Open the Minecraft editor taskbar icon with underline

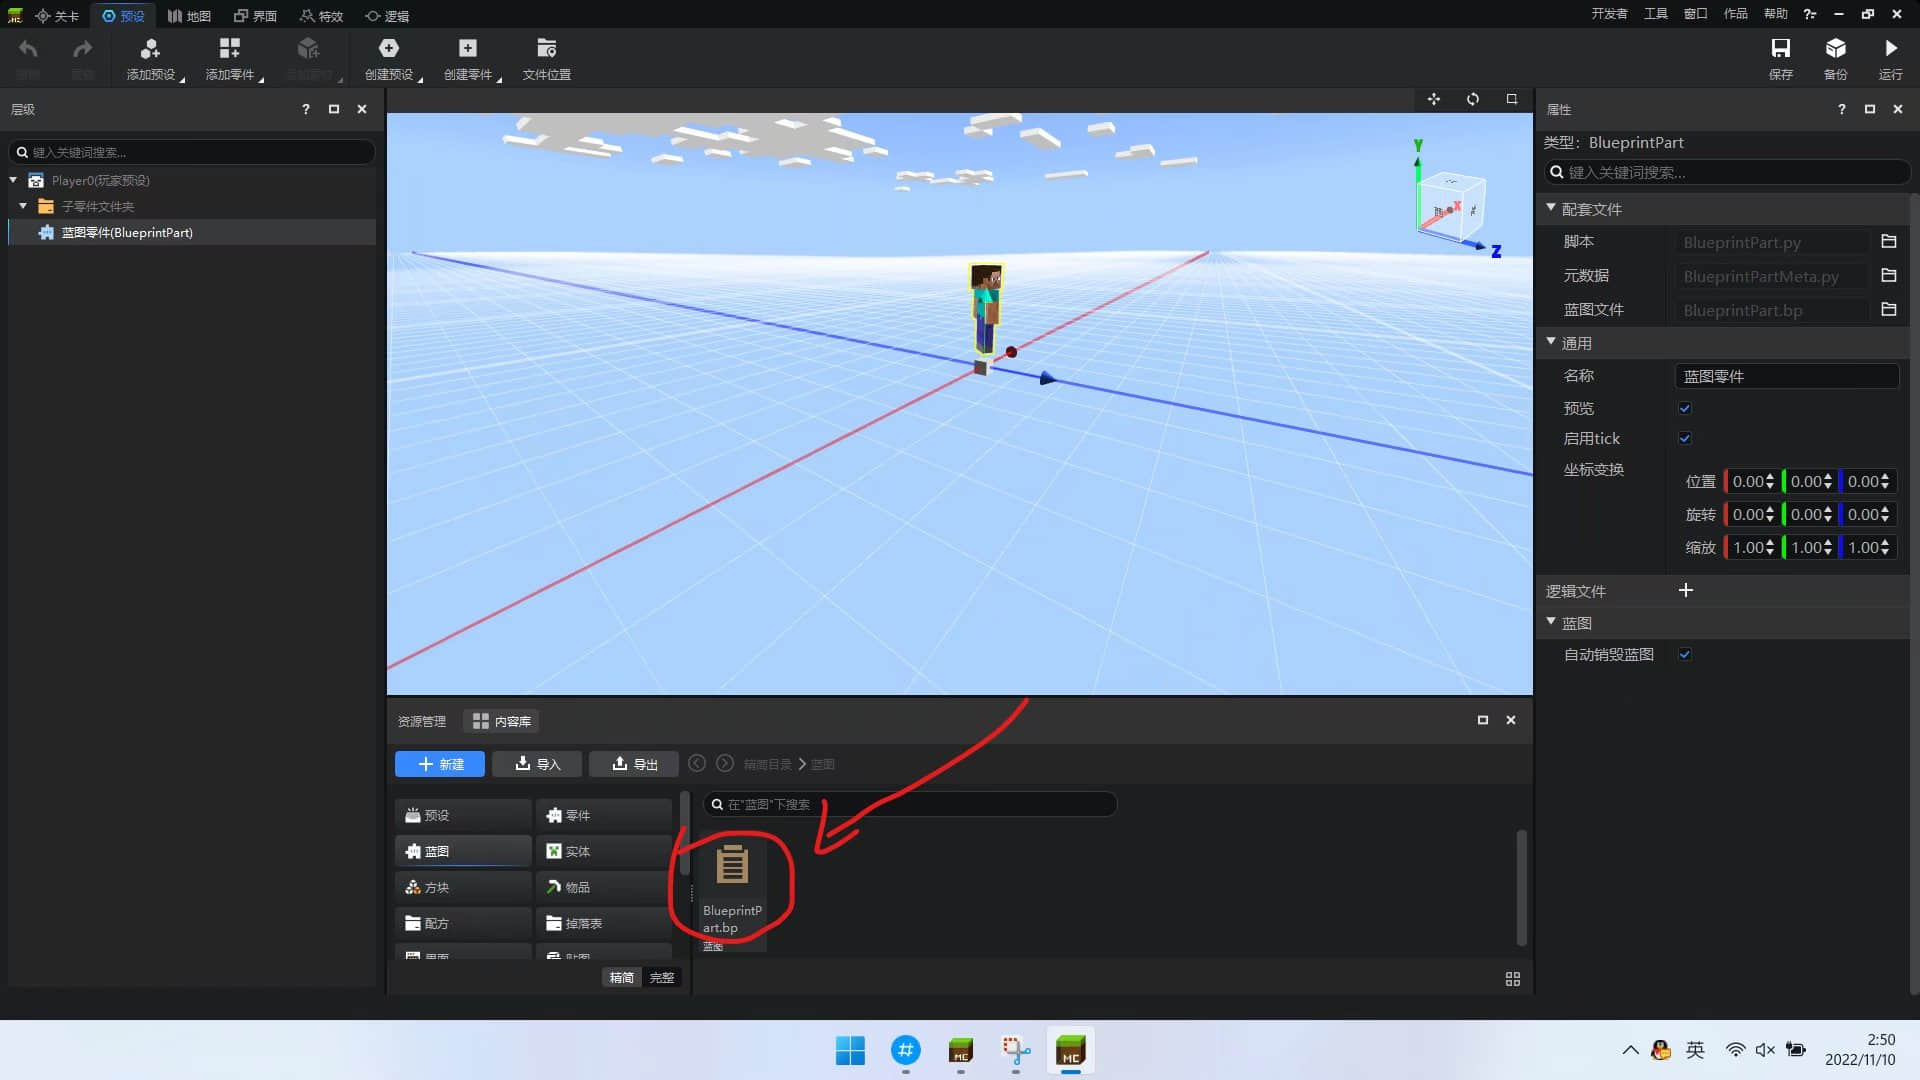point(1071,1051)
